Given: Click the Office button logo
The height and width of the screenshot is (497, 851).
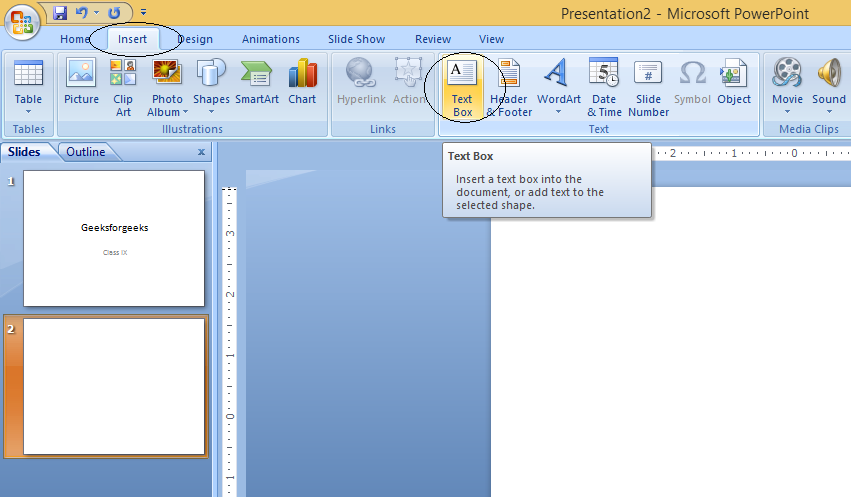Looking at the screenshot, I should 22,22.
